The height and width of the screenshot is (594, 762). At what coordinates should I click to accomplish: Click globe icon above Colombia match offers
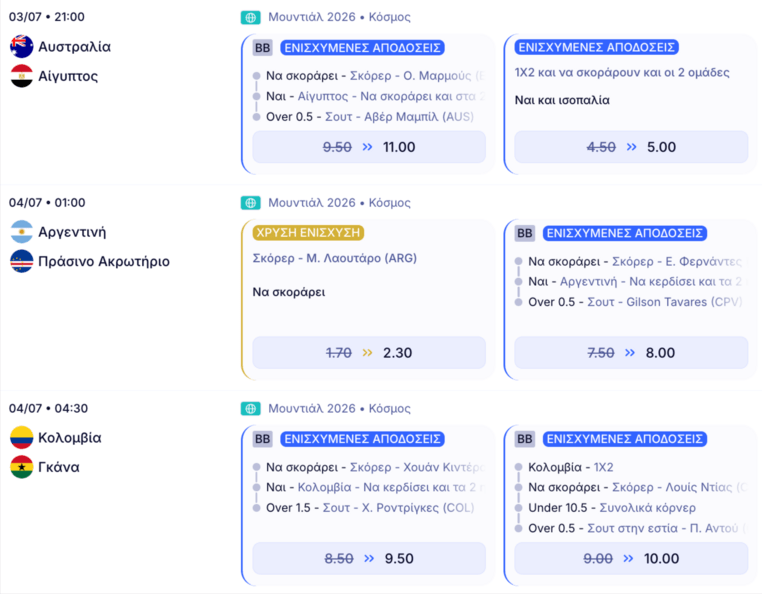pyautogui.click(x=251, y=409)
